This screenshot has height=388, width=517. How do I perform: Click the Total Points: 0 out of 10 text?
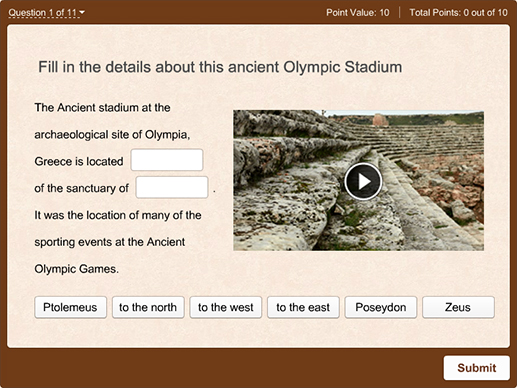458,13
